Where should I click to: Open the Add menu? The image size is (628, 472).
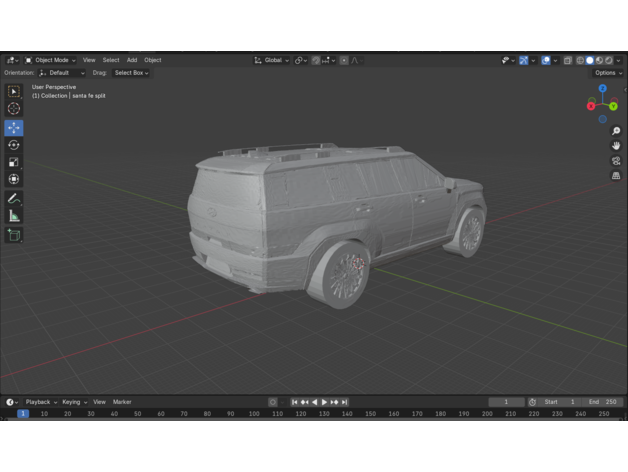pyautogui.click(x=131, y=60)
